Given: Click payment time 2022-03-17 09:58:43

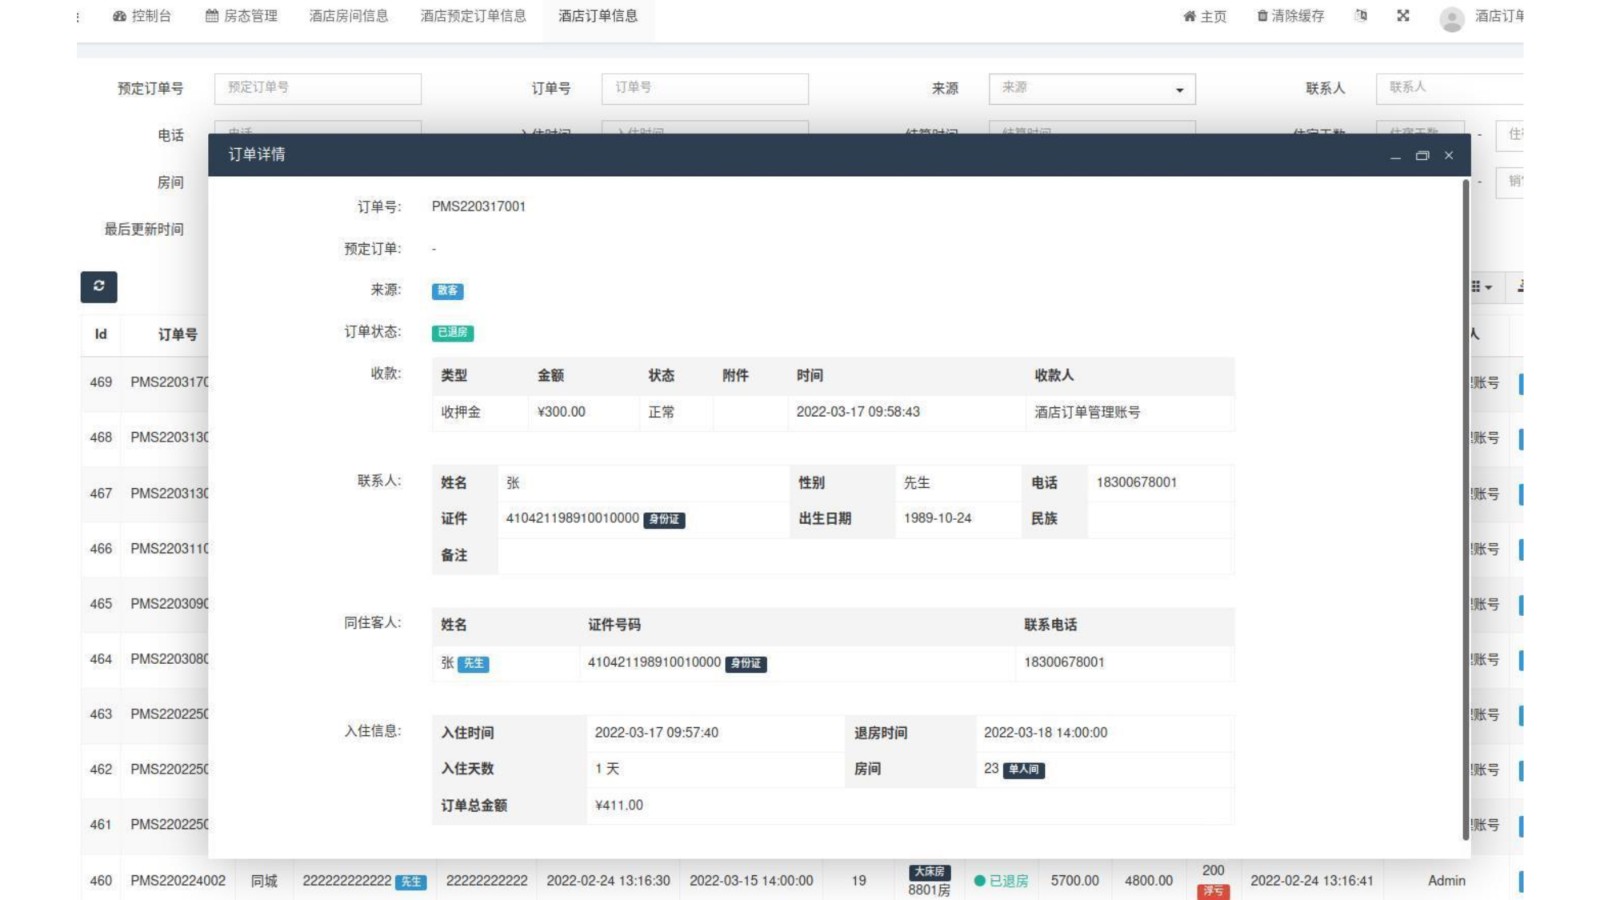Looking at the screenshot, I should 858,412.
